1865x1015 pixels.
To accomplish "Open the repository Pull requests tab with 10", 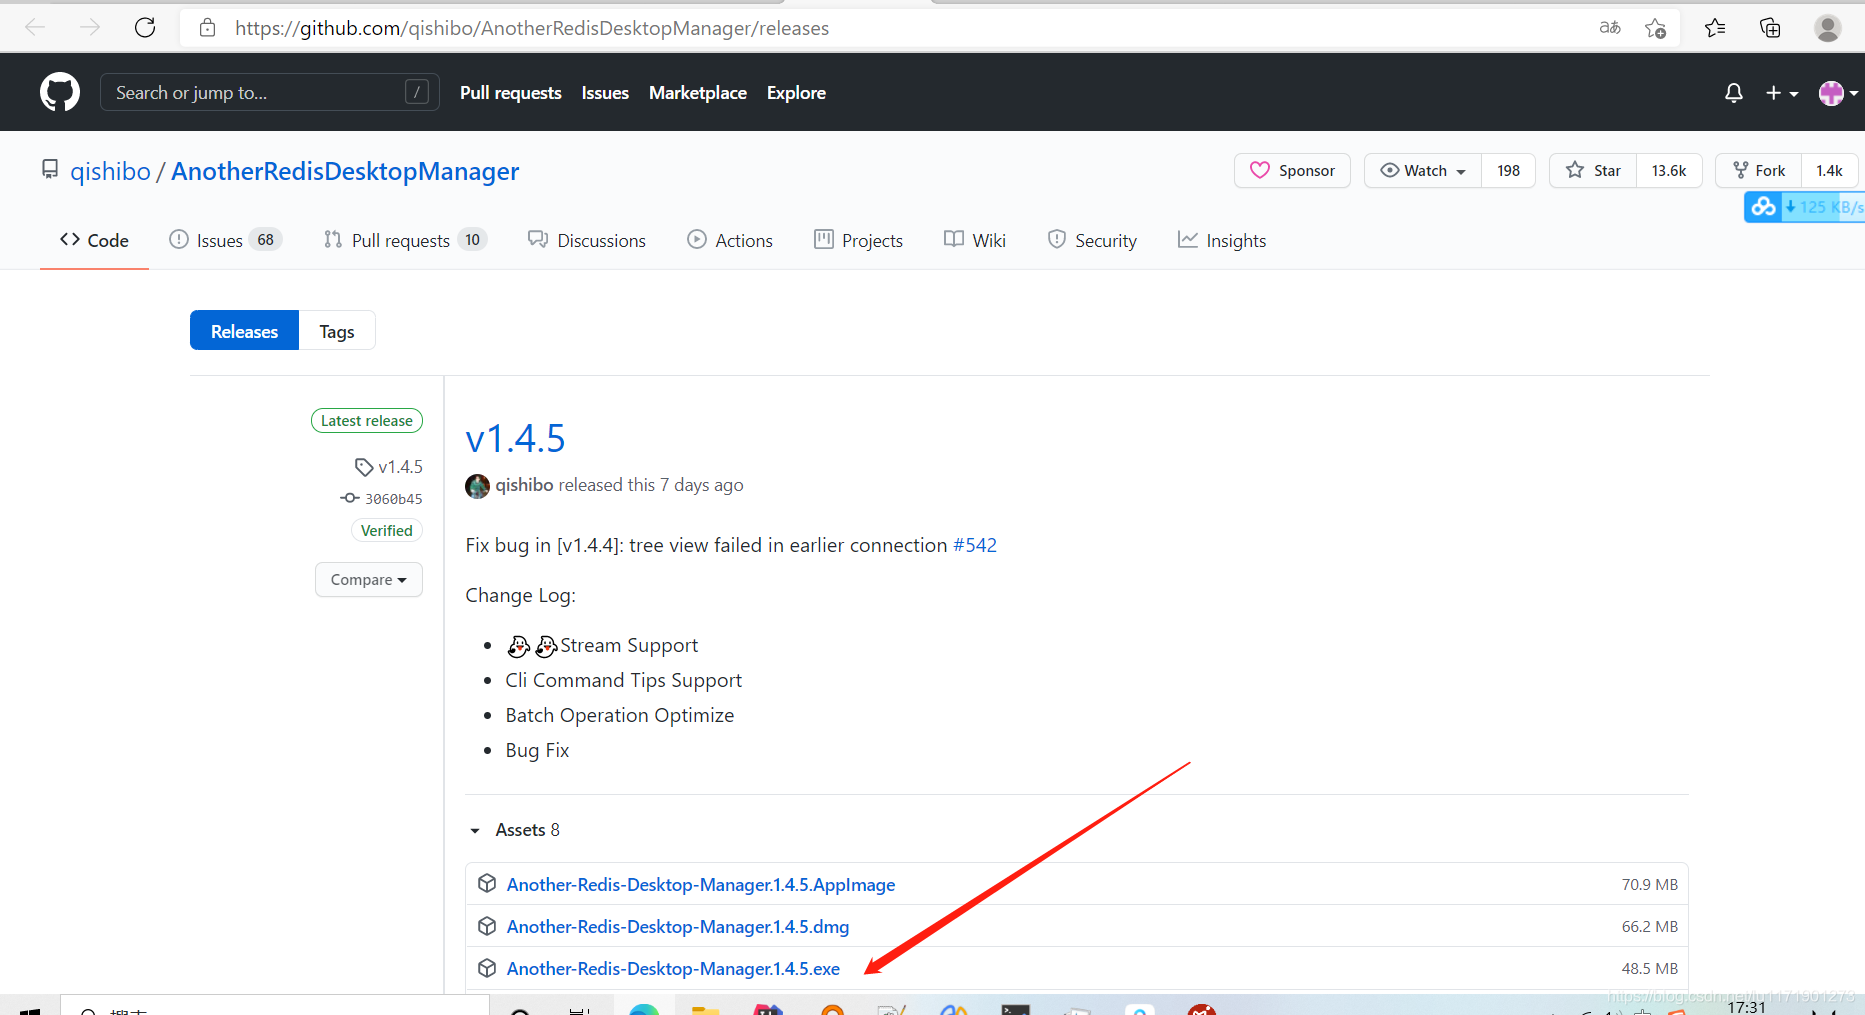I will click(405, 241).
